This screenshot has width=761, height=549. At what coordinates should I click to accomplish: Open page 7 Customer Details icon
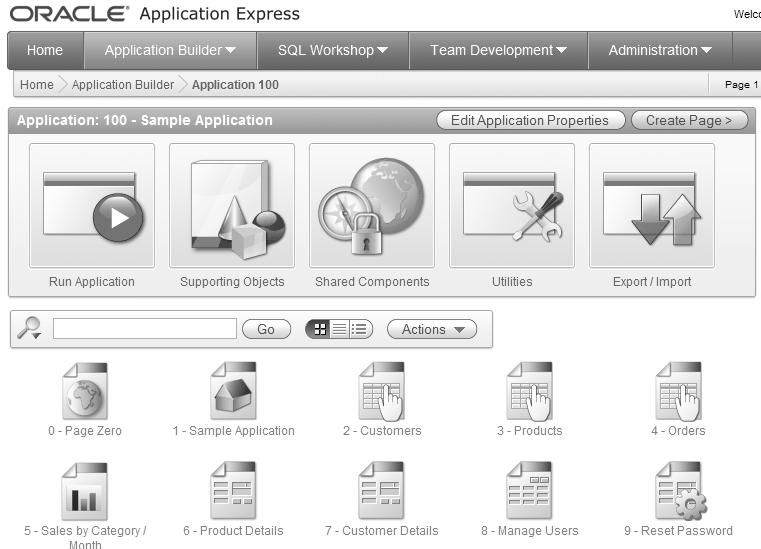381,491
